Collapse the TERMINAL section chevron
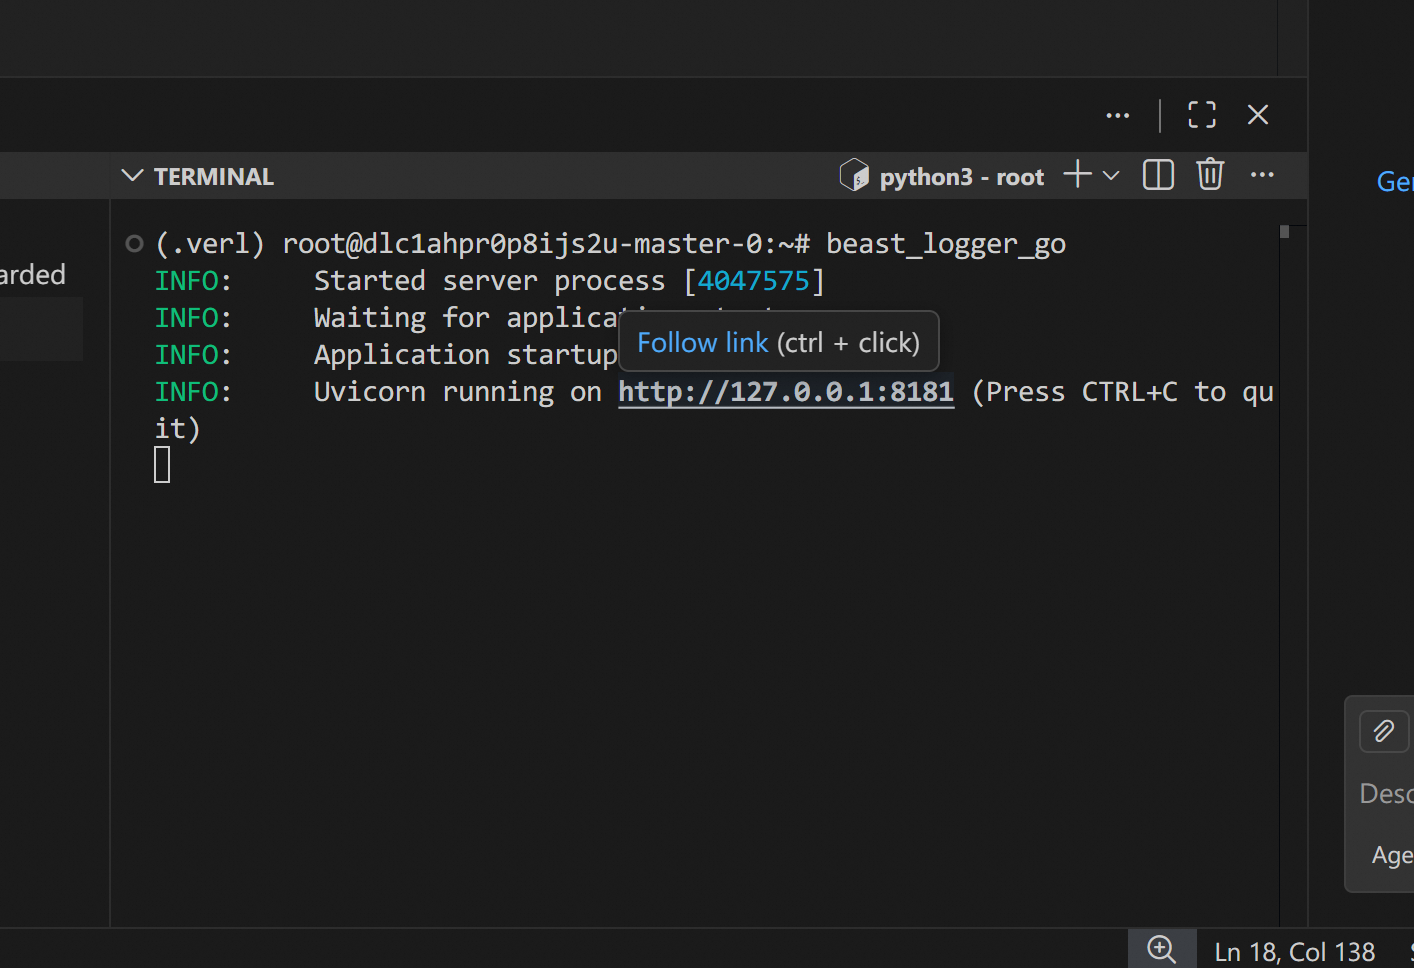 tap(132, 176)
